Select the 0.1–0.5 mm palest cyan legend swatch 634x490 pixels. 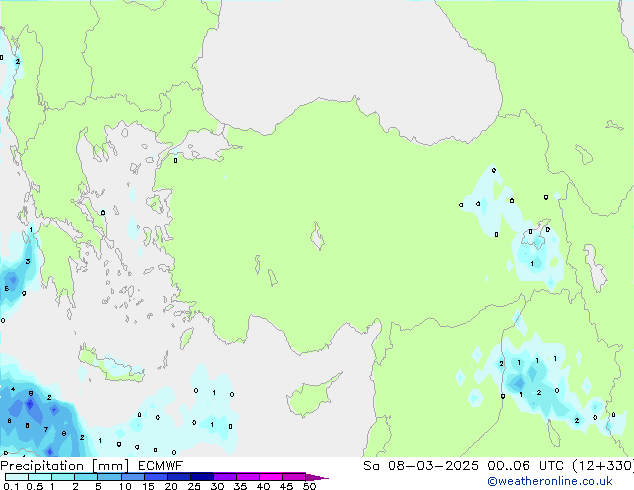[x=17, y=477]
